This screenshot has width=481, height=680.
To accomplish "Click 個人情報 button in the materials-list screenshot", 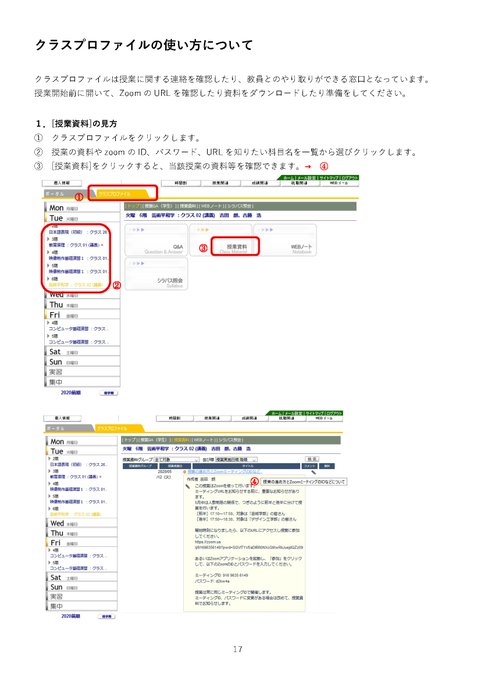I will 62,418.
